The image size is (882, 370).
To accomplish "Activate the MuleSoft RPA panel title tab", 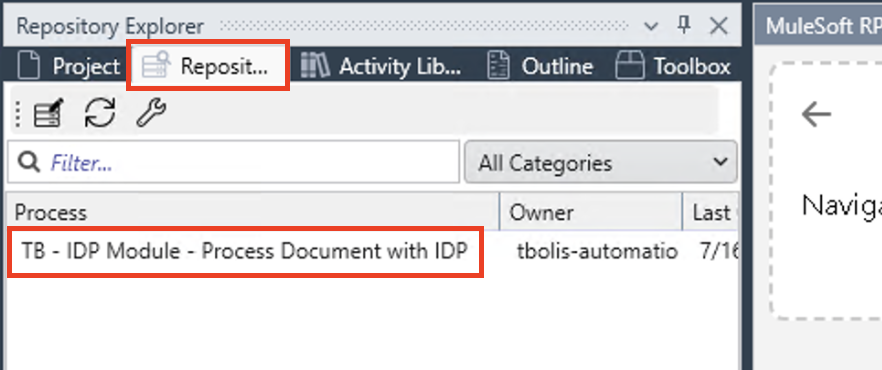I will click(818, 26).
